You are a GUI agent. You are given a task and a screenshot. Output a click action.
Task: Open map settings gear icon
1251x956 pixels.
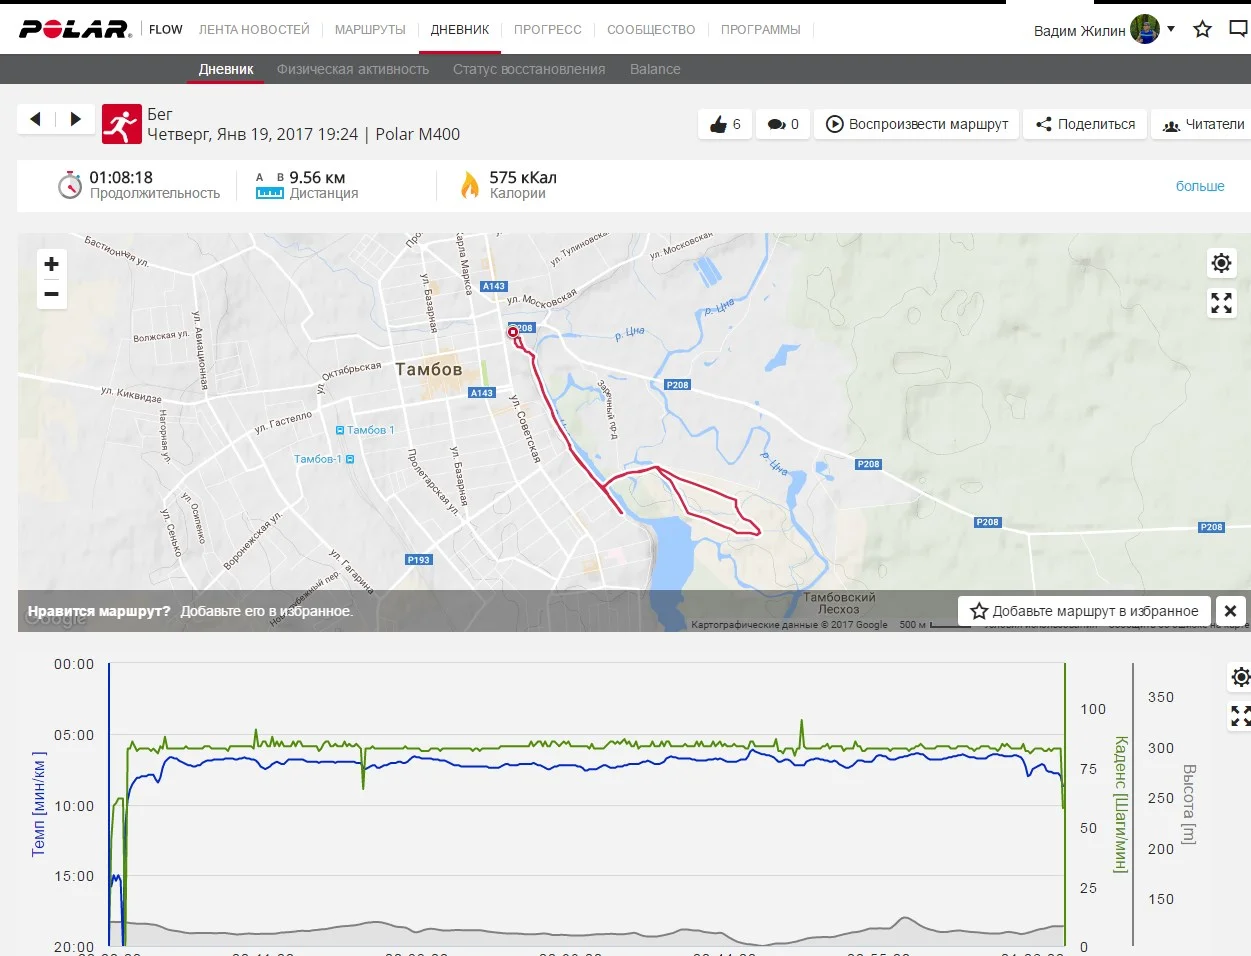pos(1221,263)
